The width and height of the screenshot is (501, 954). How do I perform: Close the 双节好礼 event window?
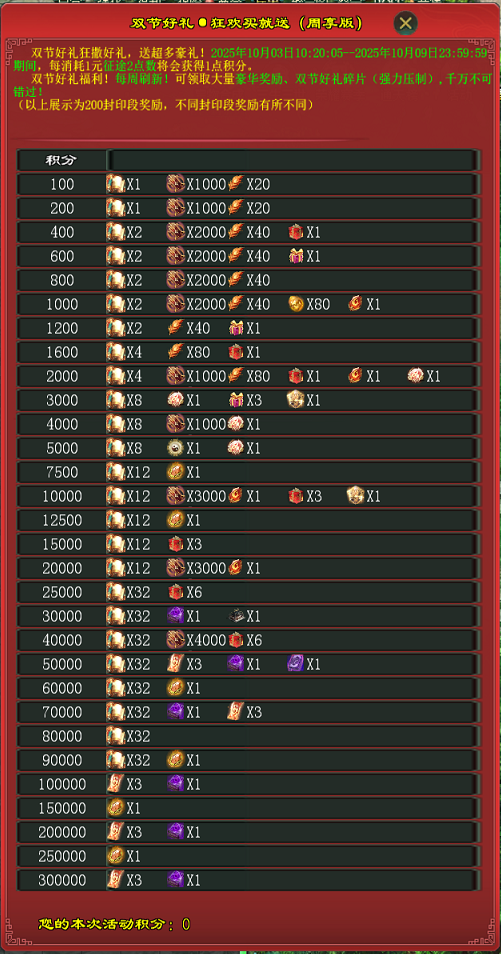click(405, 23)
